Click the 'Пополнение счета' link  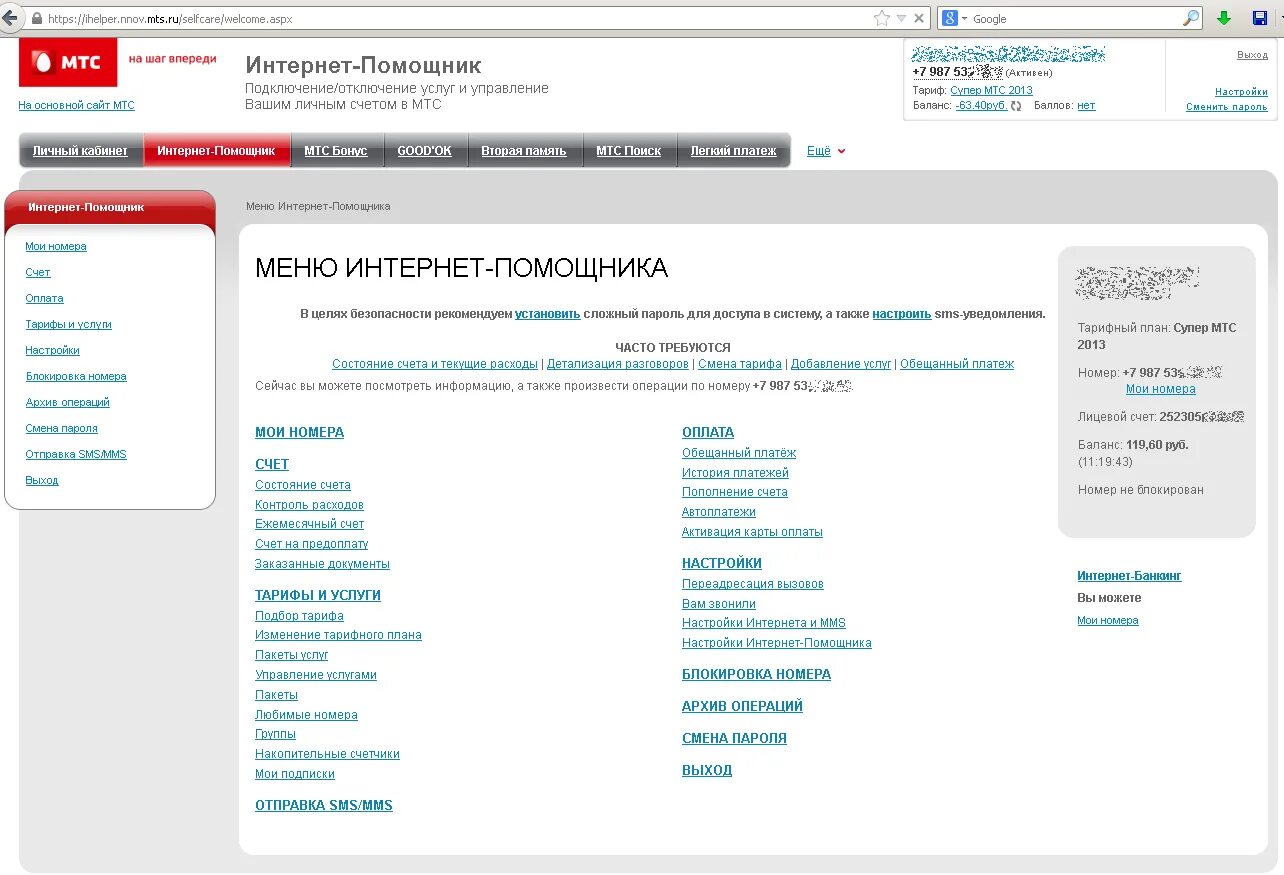tap(735, 492)
